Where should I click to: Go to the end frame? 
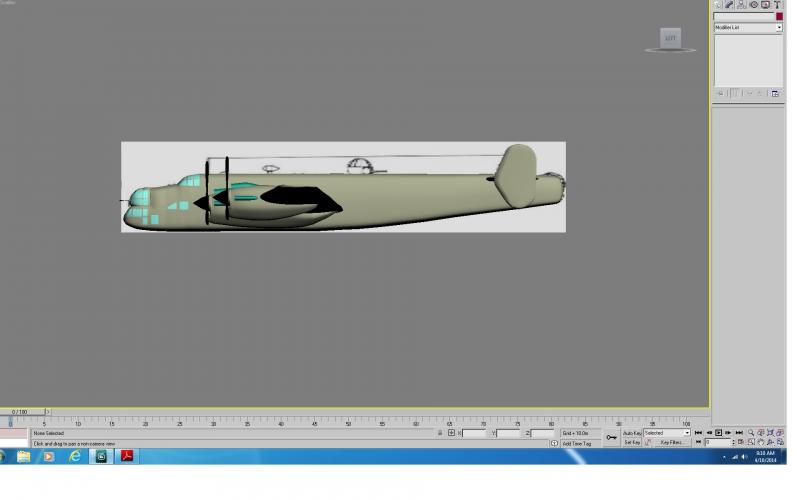pyautogui.click(x=739, y=433)
